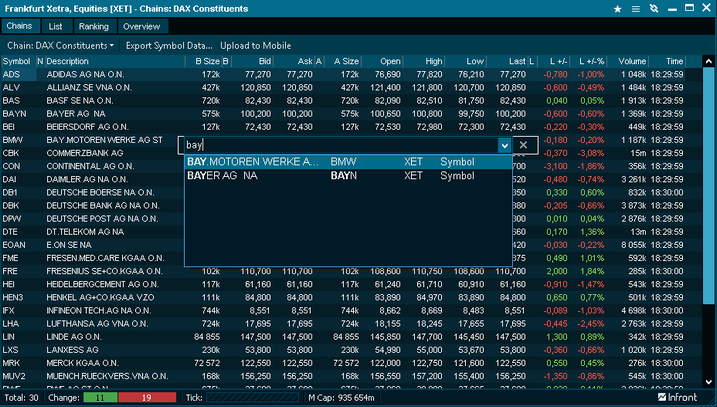This screenshot has width=717, height=407.
Task: Sort by the Volume column header
Action: [632, 61]
